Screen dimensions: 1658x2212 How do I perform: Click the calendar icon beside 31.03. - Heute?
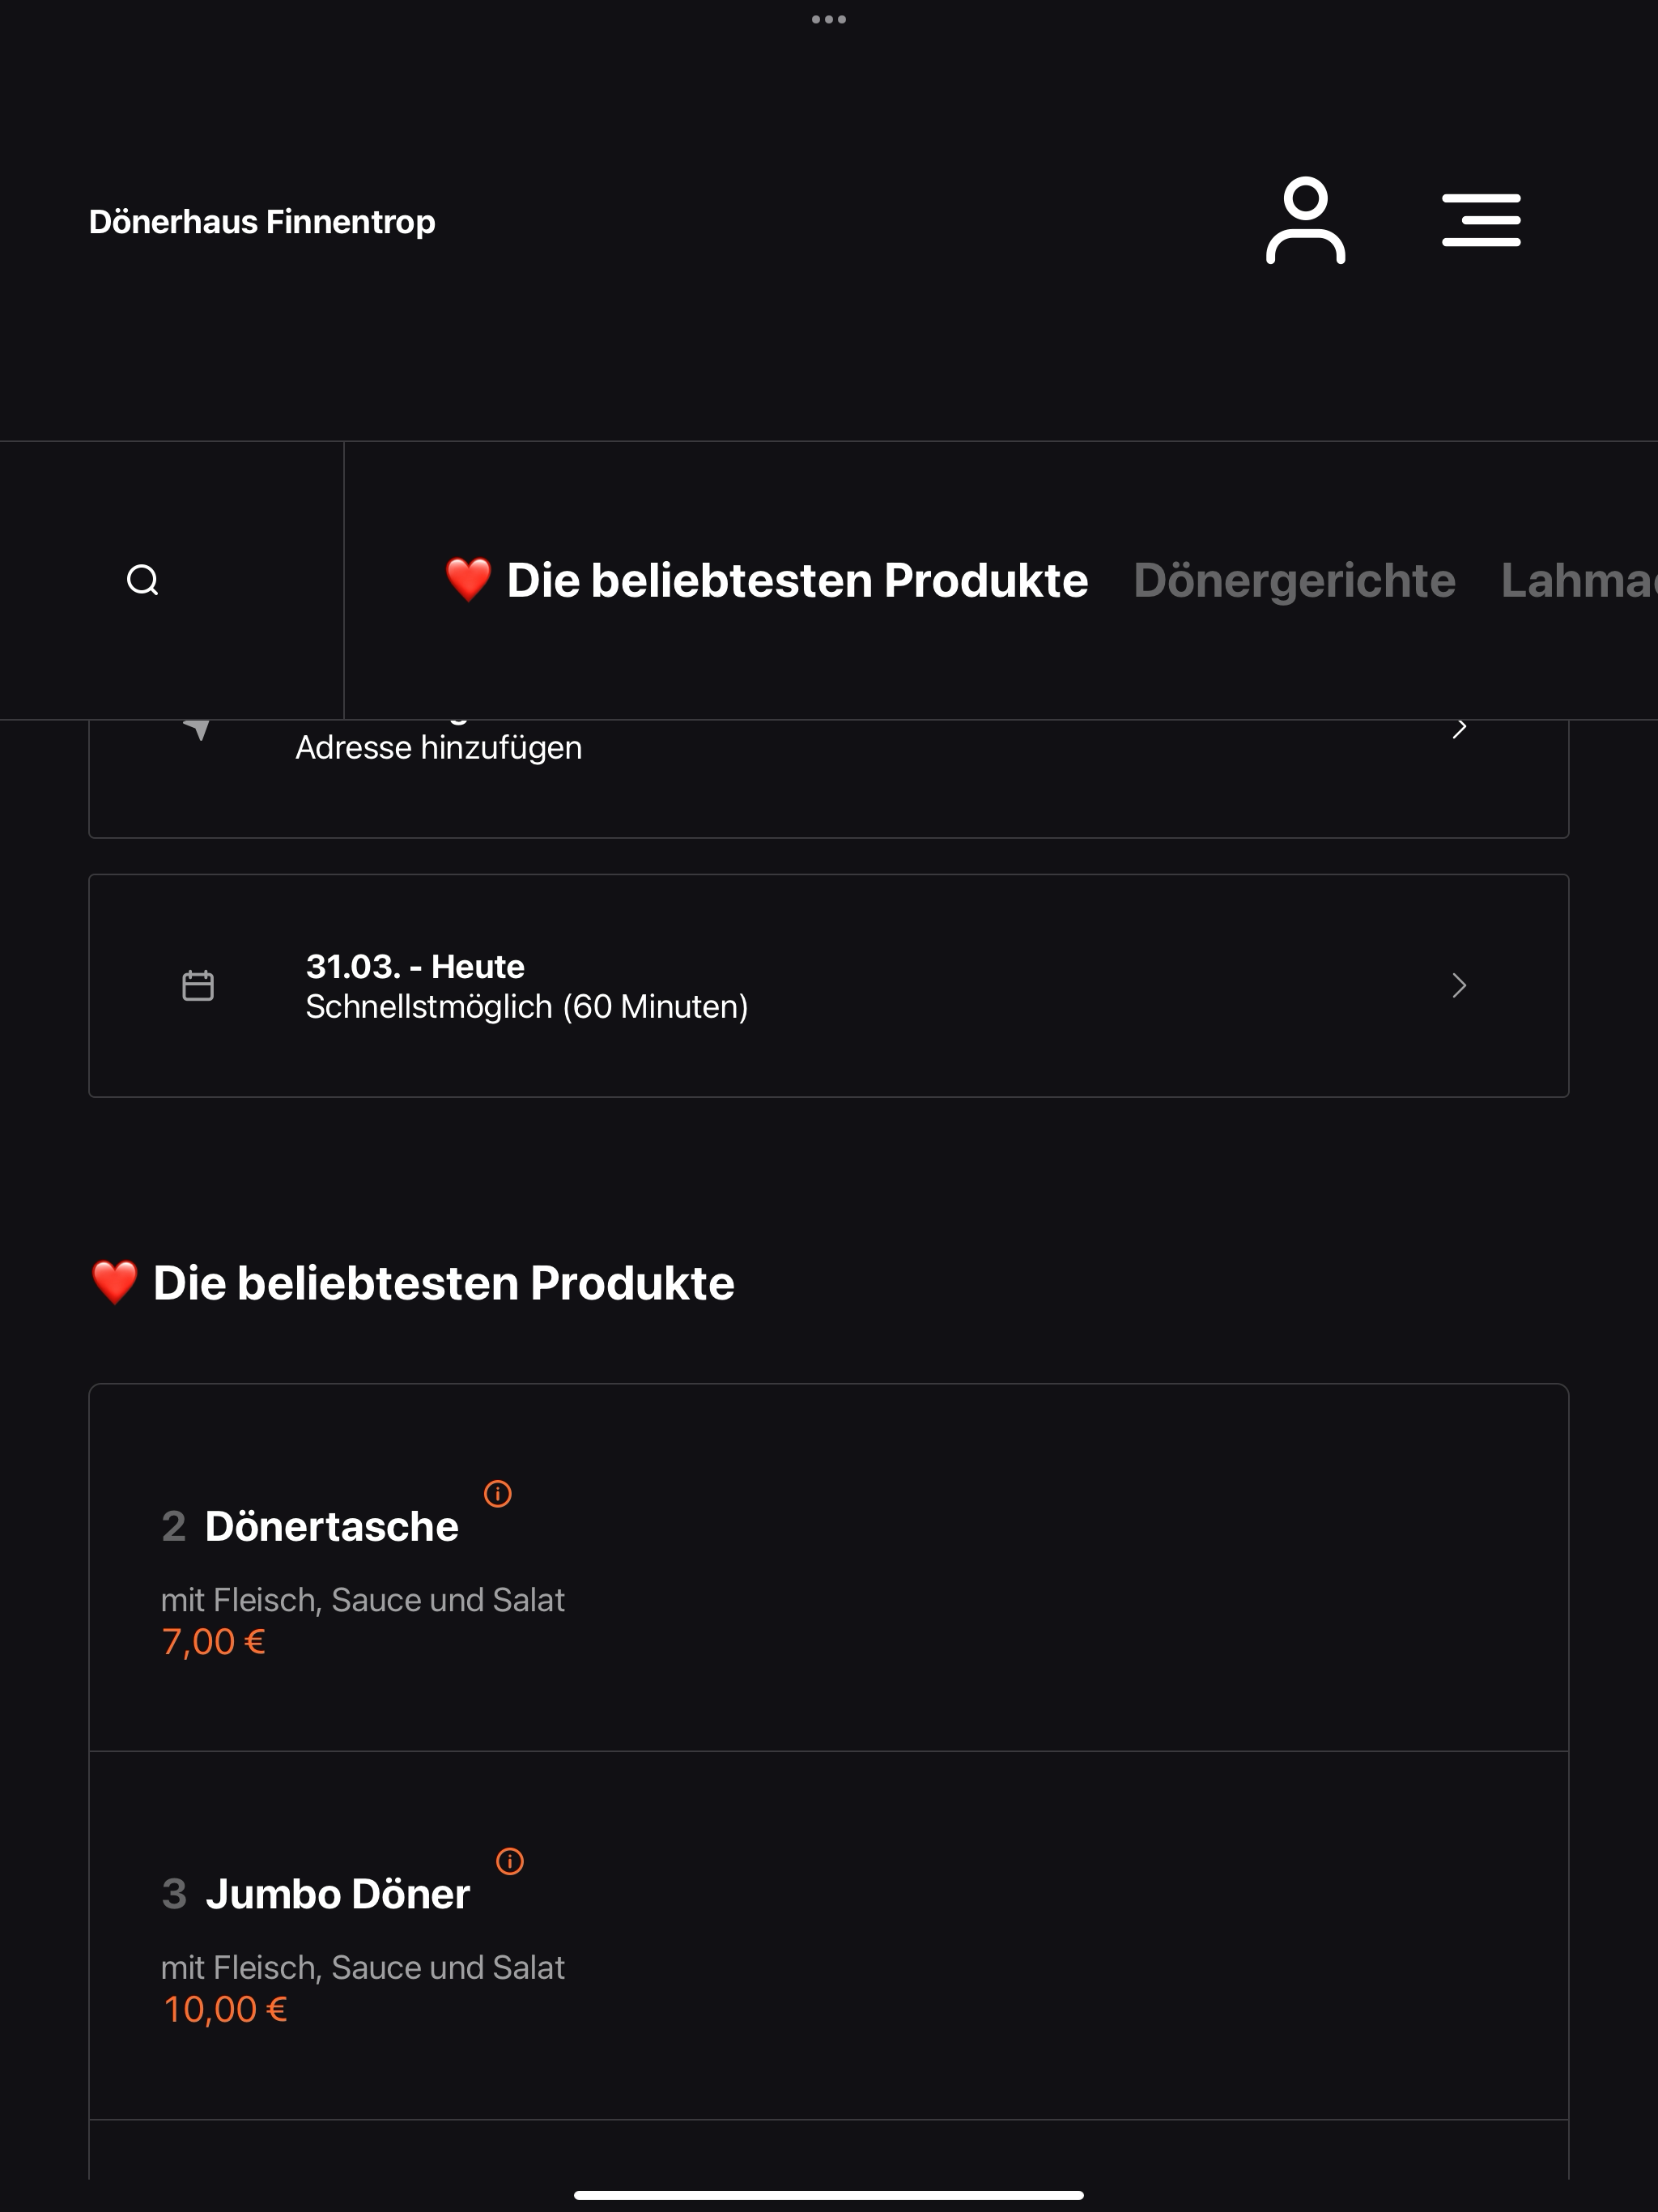[x=198, y=985]
